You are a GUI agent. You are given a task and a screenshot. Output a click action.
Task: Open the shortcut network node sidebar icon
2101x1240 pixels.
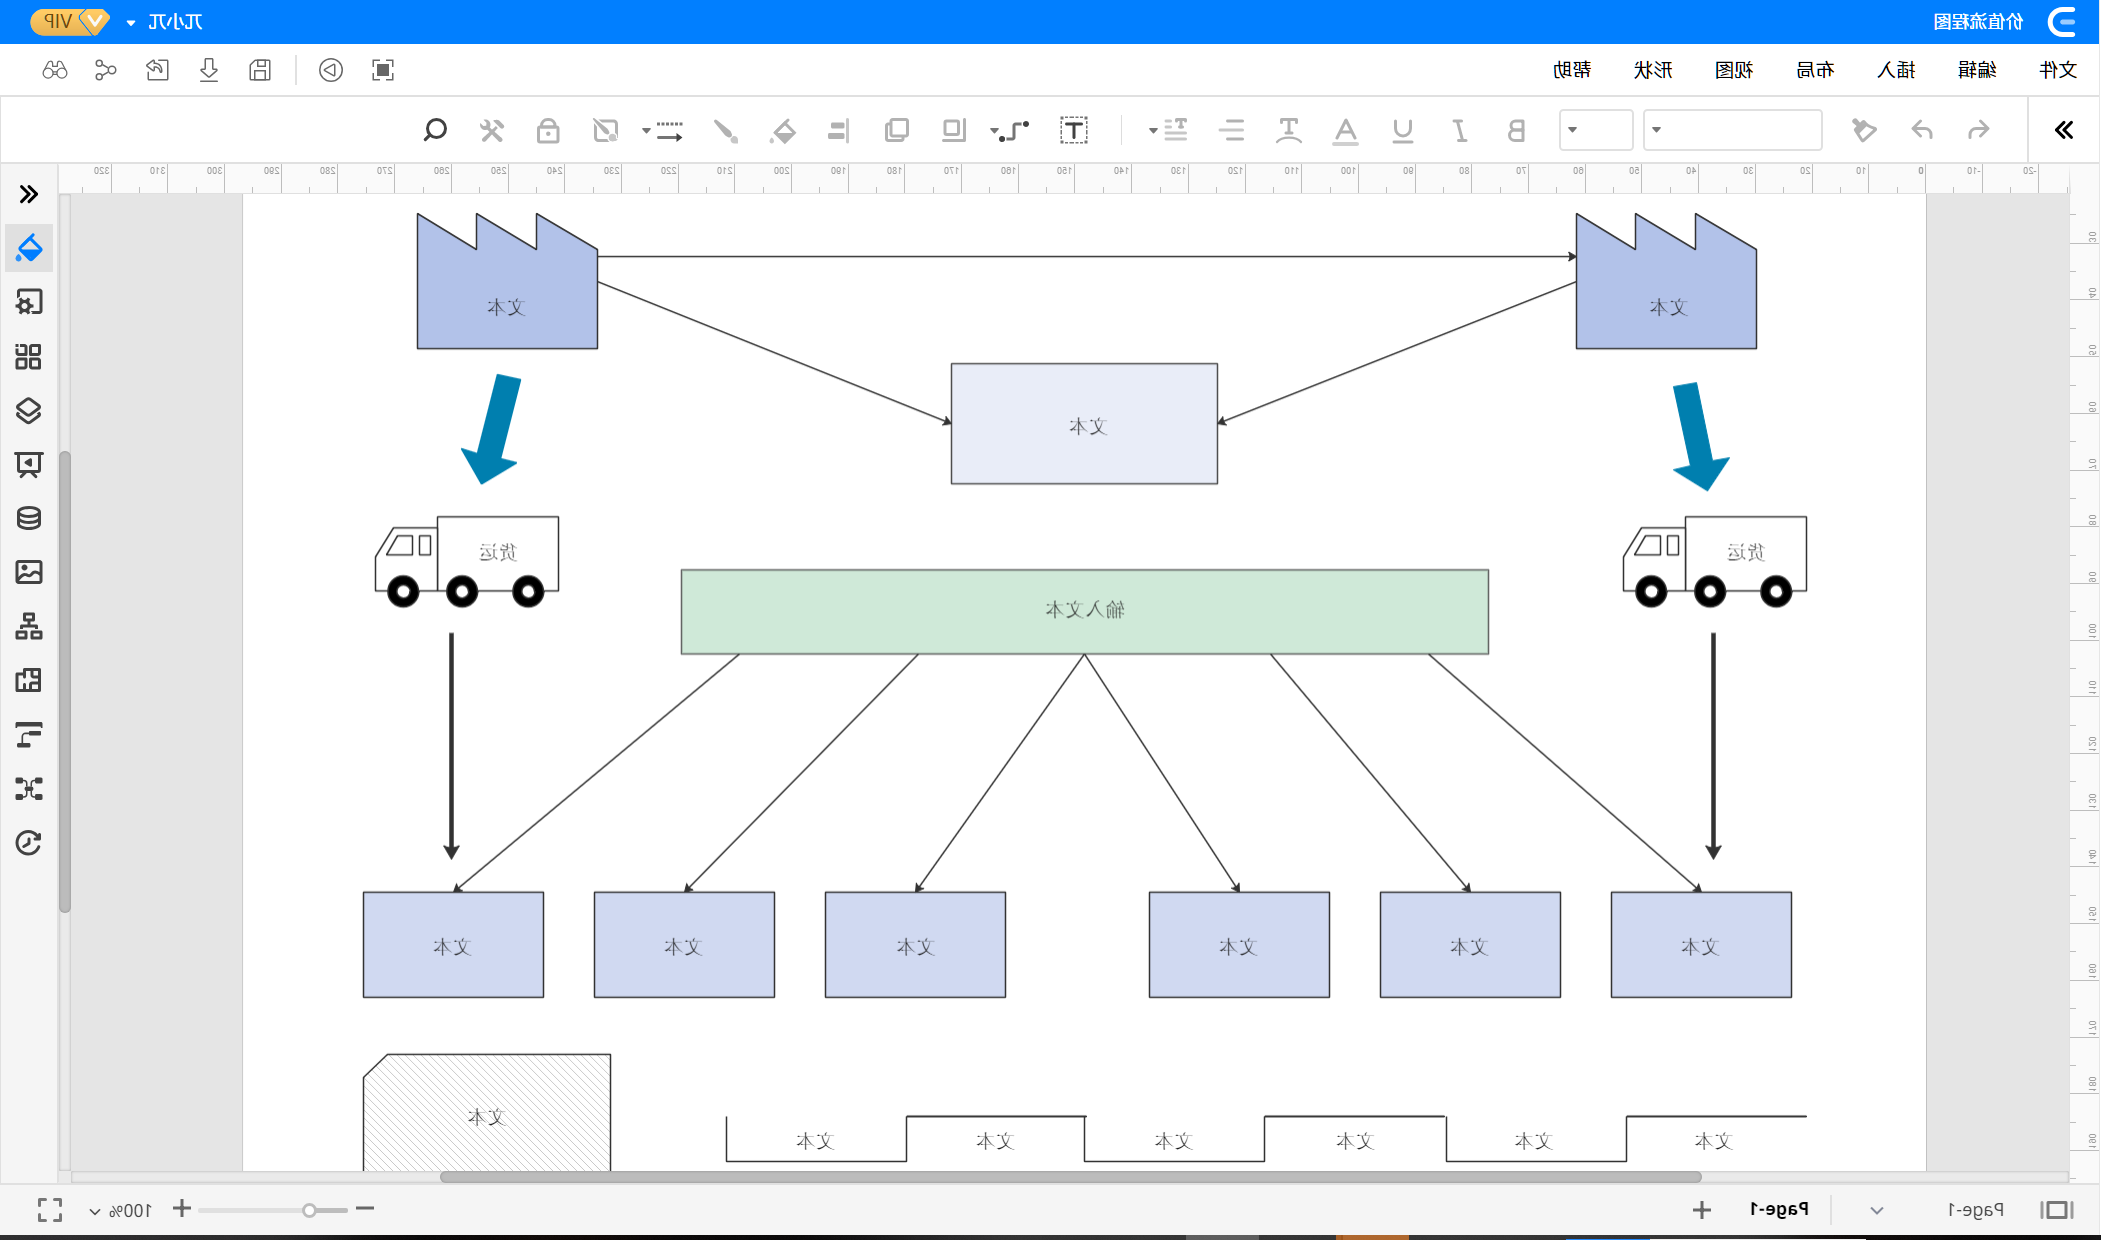click(29, 789)
